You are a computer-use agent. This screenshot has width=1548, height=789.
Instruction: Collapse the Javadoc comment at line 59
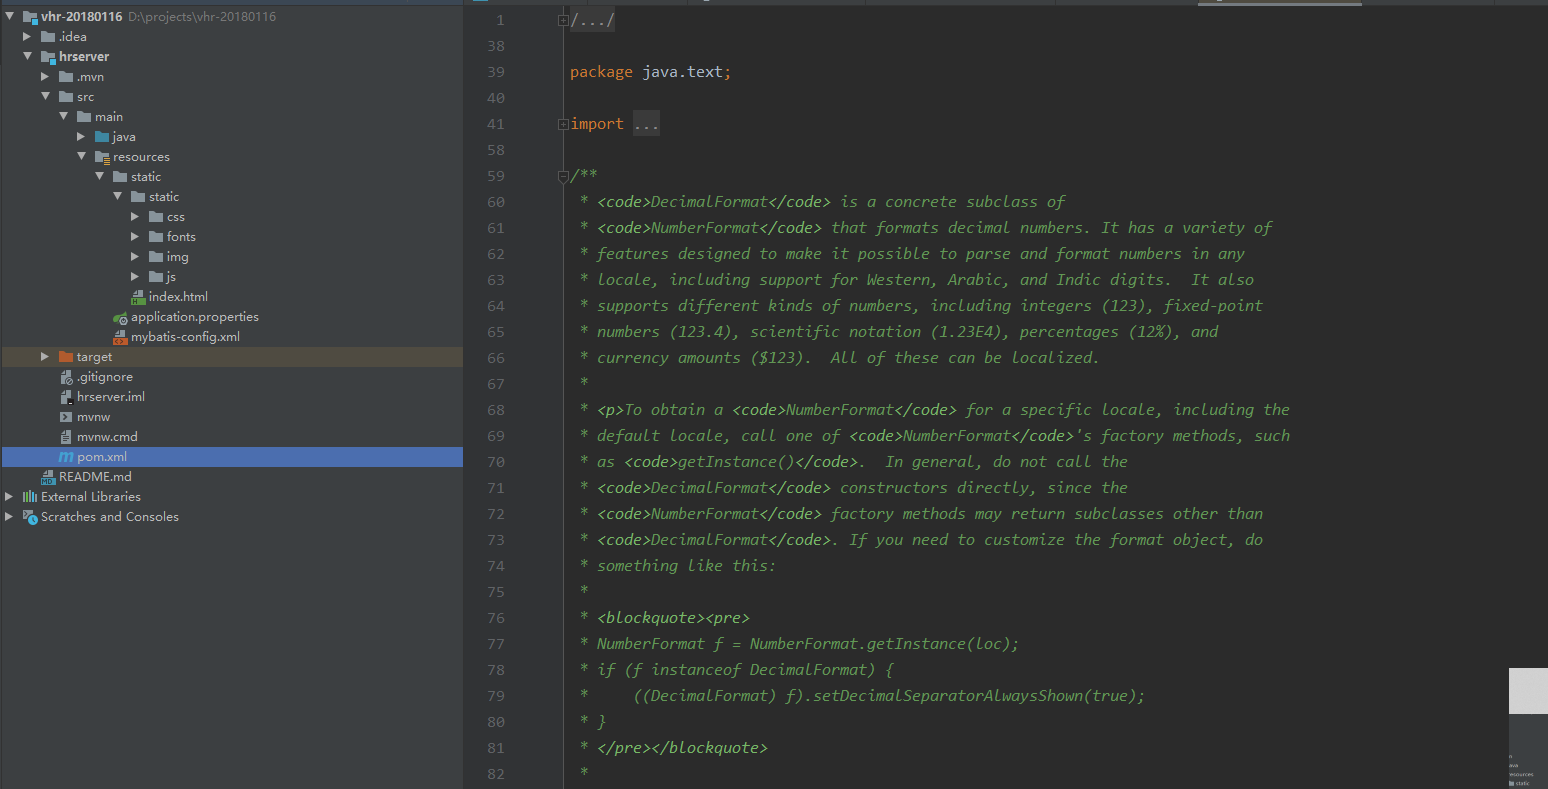point(563,176)
